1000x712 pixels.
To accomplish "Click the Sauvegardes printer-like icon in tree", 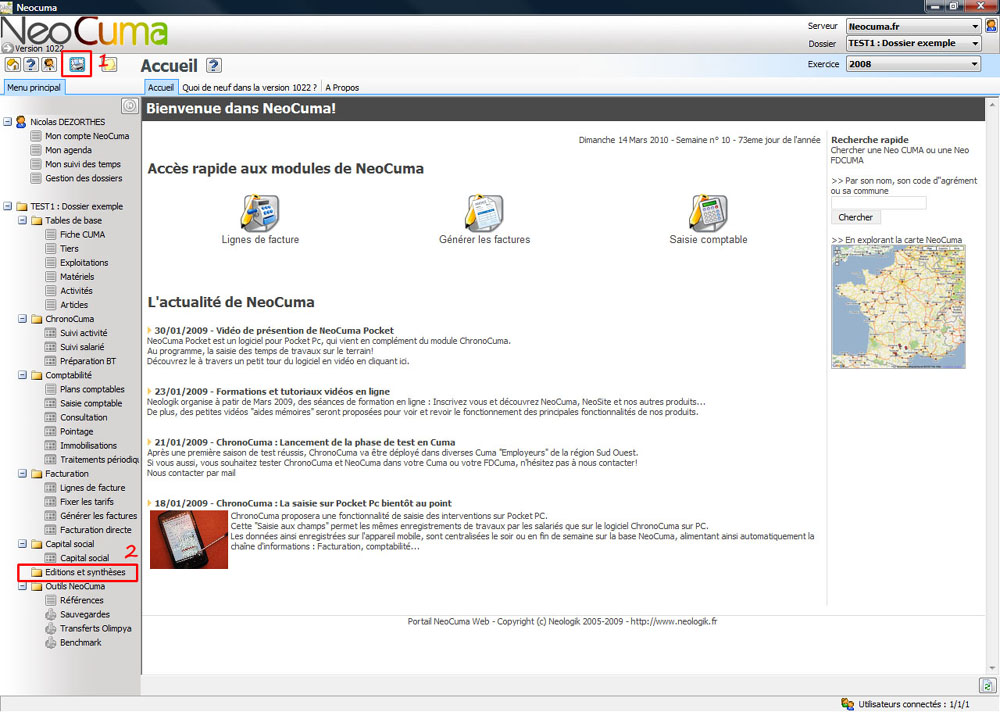I will [51, 614].
